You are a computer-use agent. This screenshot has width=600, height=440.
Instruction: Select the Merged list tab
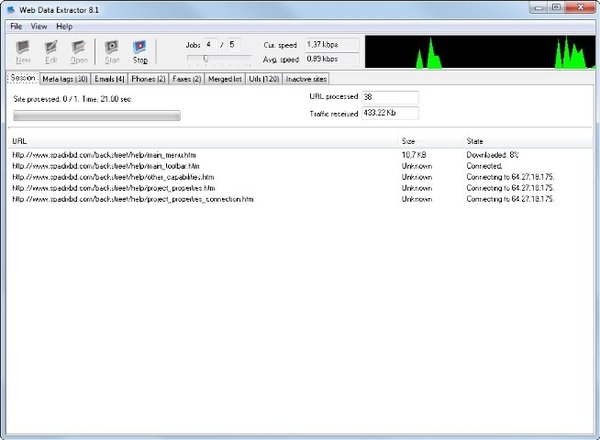pyautogui.click(x=225, y=79)
